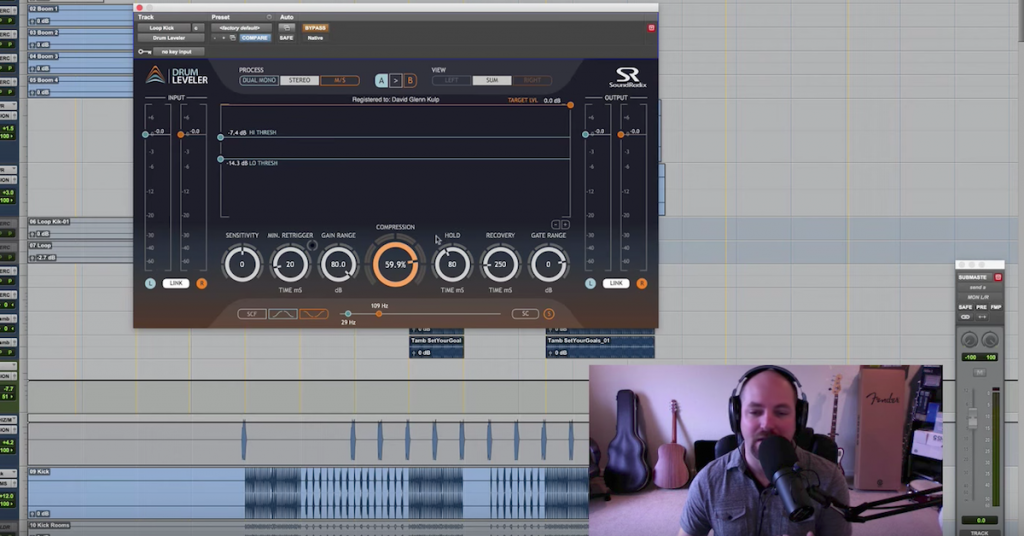The width and height of the screenshot is (1024, 536).
Task: Select the band-pass filter shape
Action: coord(283,314)
